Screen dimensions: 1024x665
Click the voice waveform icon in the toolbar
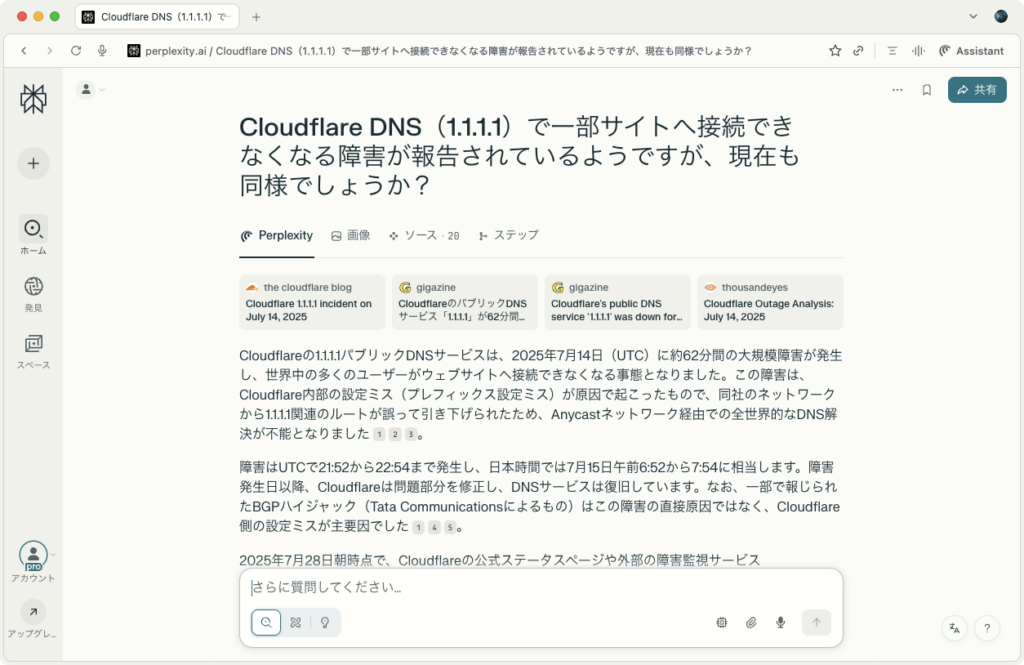[x=918, y=51]
